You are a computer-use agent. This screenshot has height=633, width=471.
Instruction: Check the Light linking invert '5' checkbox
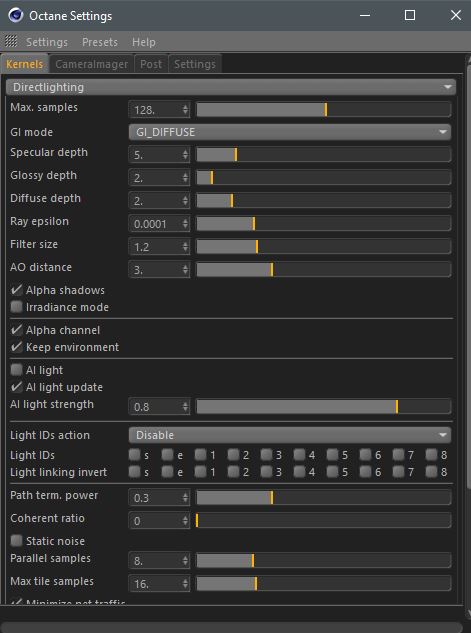pyautogui.click(x=333, y=472)
